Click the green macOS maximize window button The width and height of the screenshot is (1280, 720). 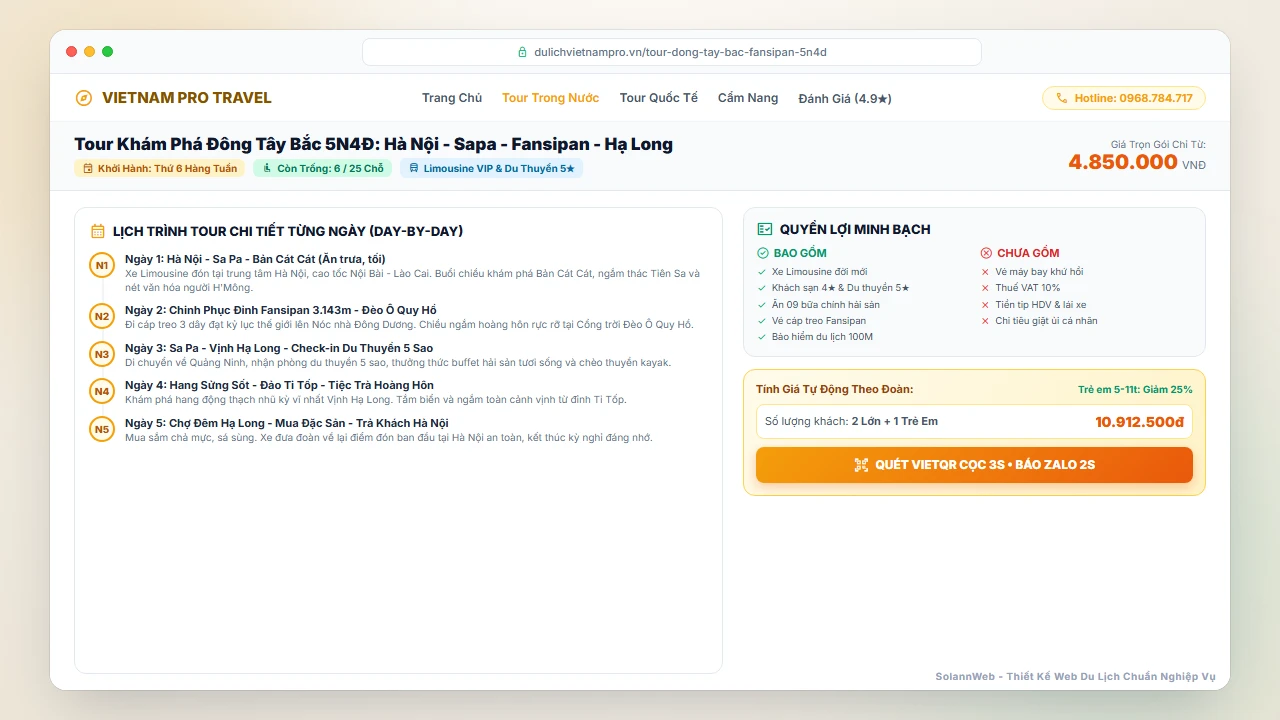point(108,52)
